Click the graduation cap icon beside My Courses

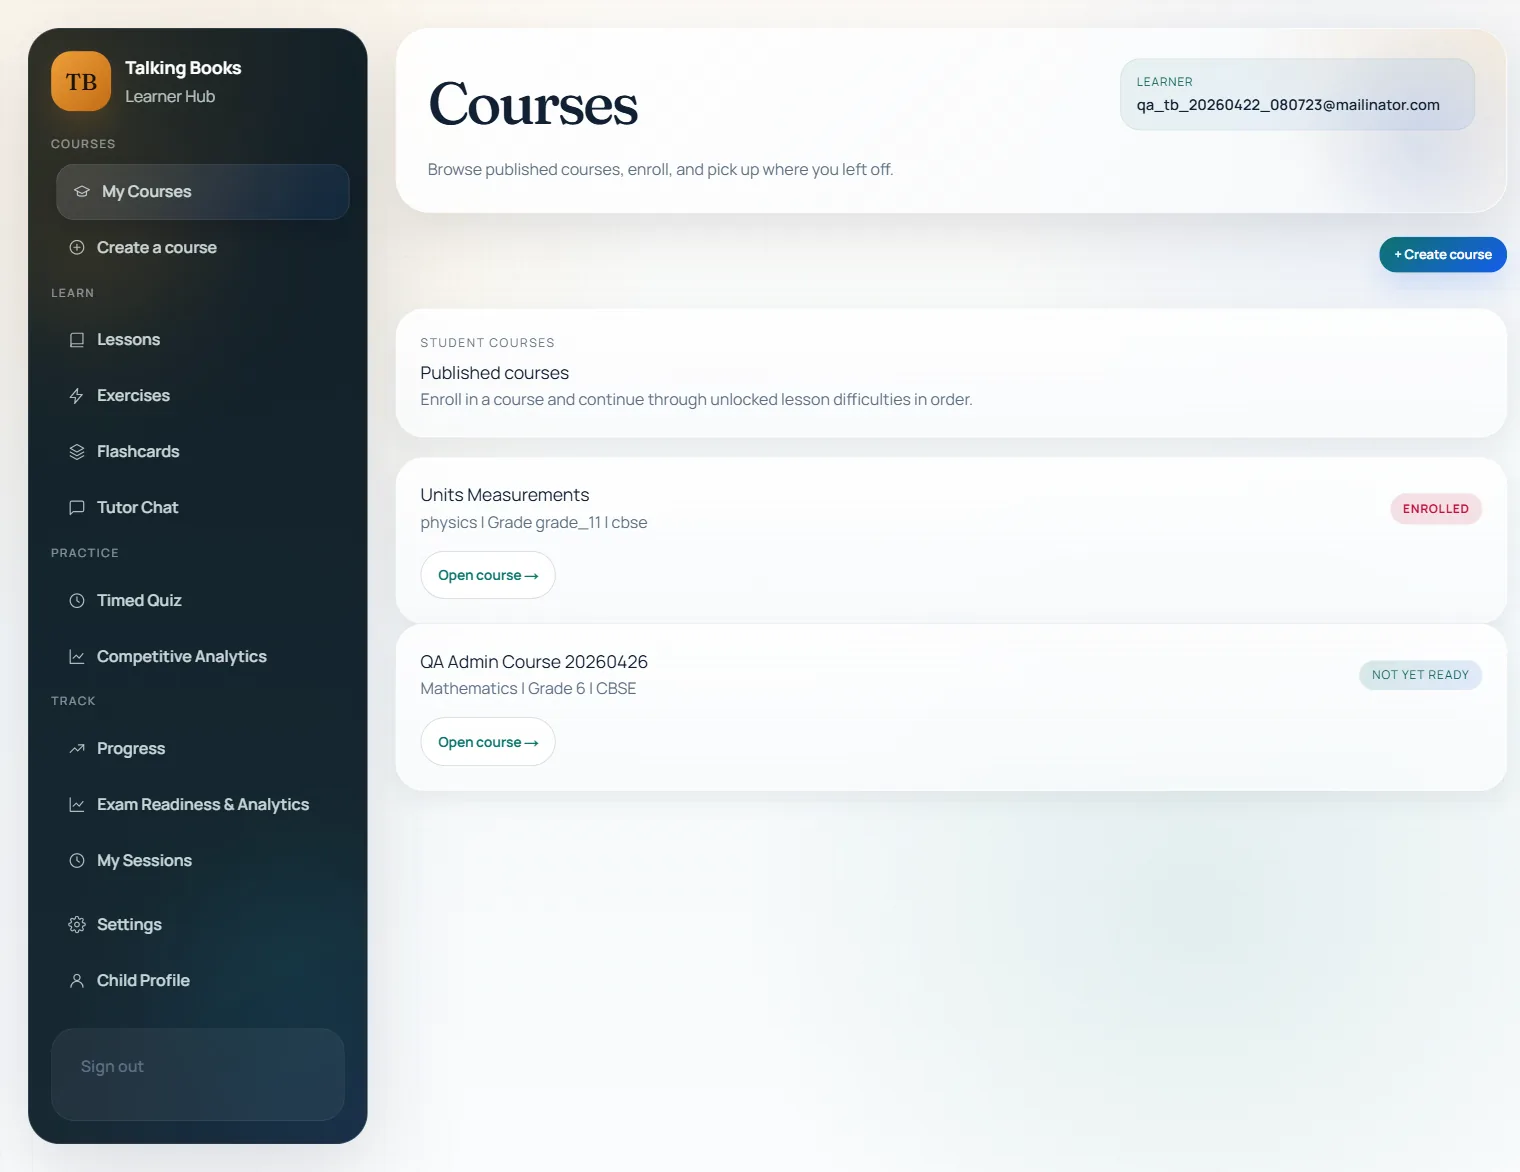[x=82, y=192]
